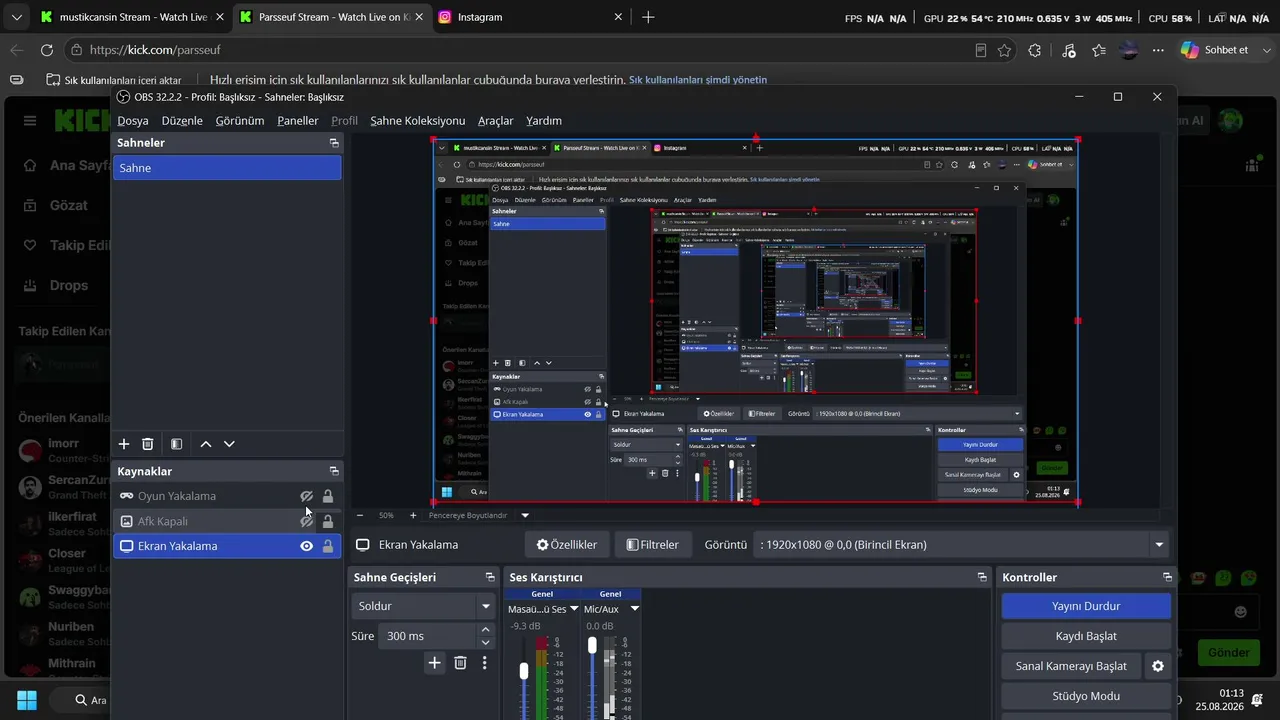
Task: Open virtual camera settings gear
Action: (1158, 666)
